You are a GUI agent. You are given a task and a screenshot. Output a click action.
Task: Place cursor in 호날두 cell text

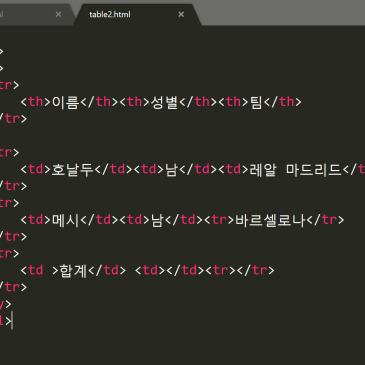pos(72,169)
